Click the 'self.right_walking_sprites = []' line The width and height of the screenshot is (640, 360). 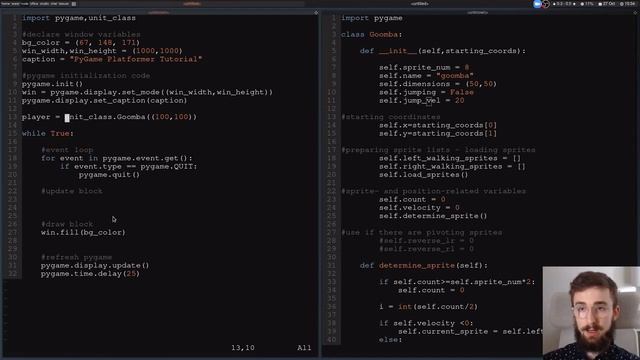pos(452,167)
